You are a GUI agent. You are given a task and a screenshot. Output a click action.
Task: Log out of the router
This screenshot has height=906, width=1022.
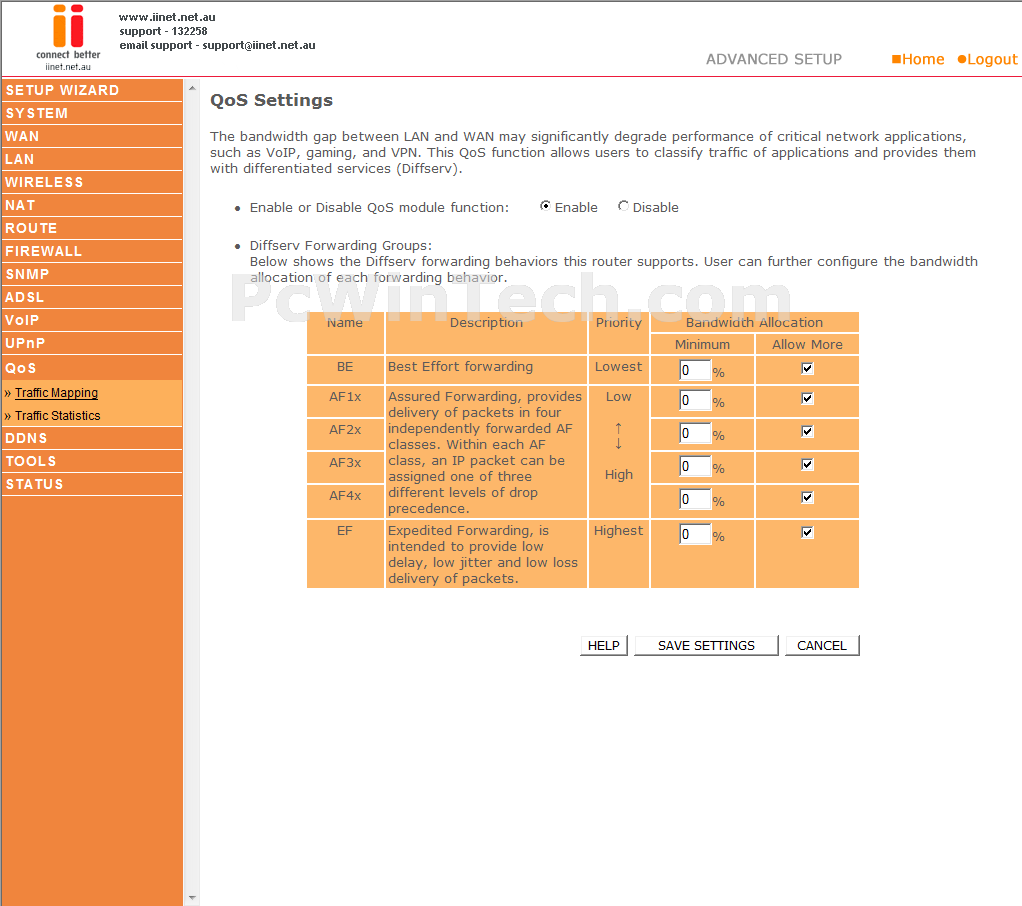(987, 59)
